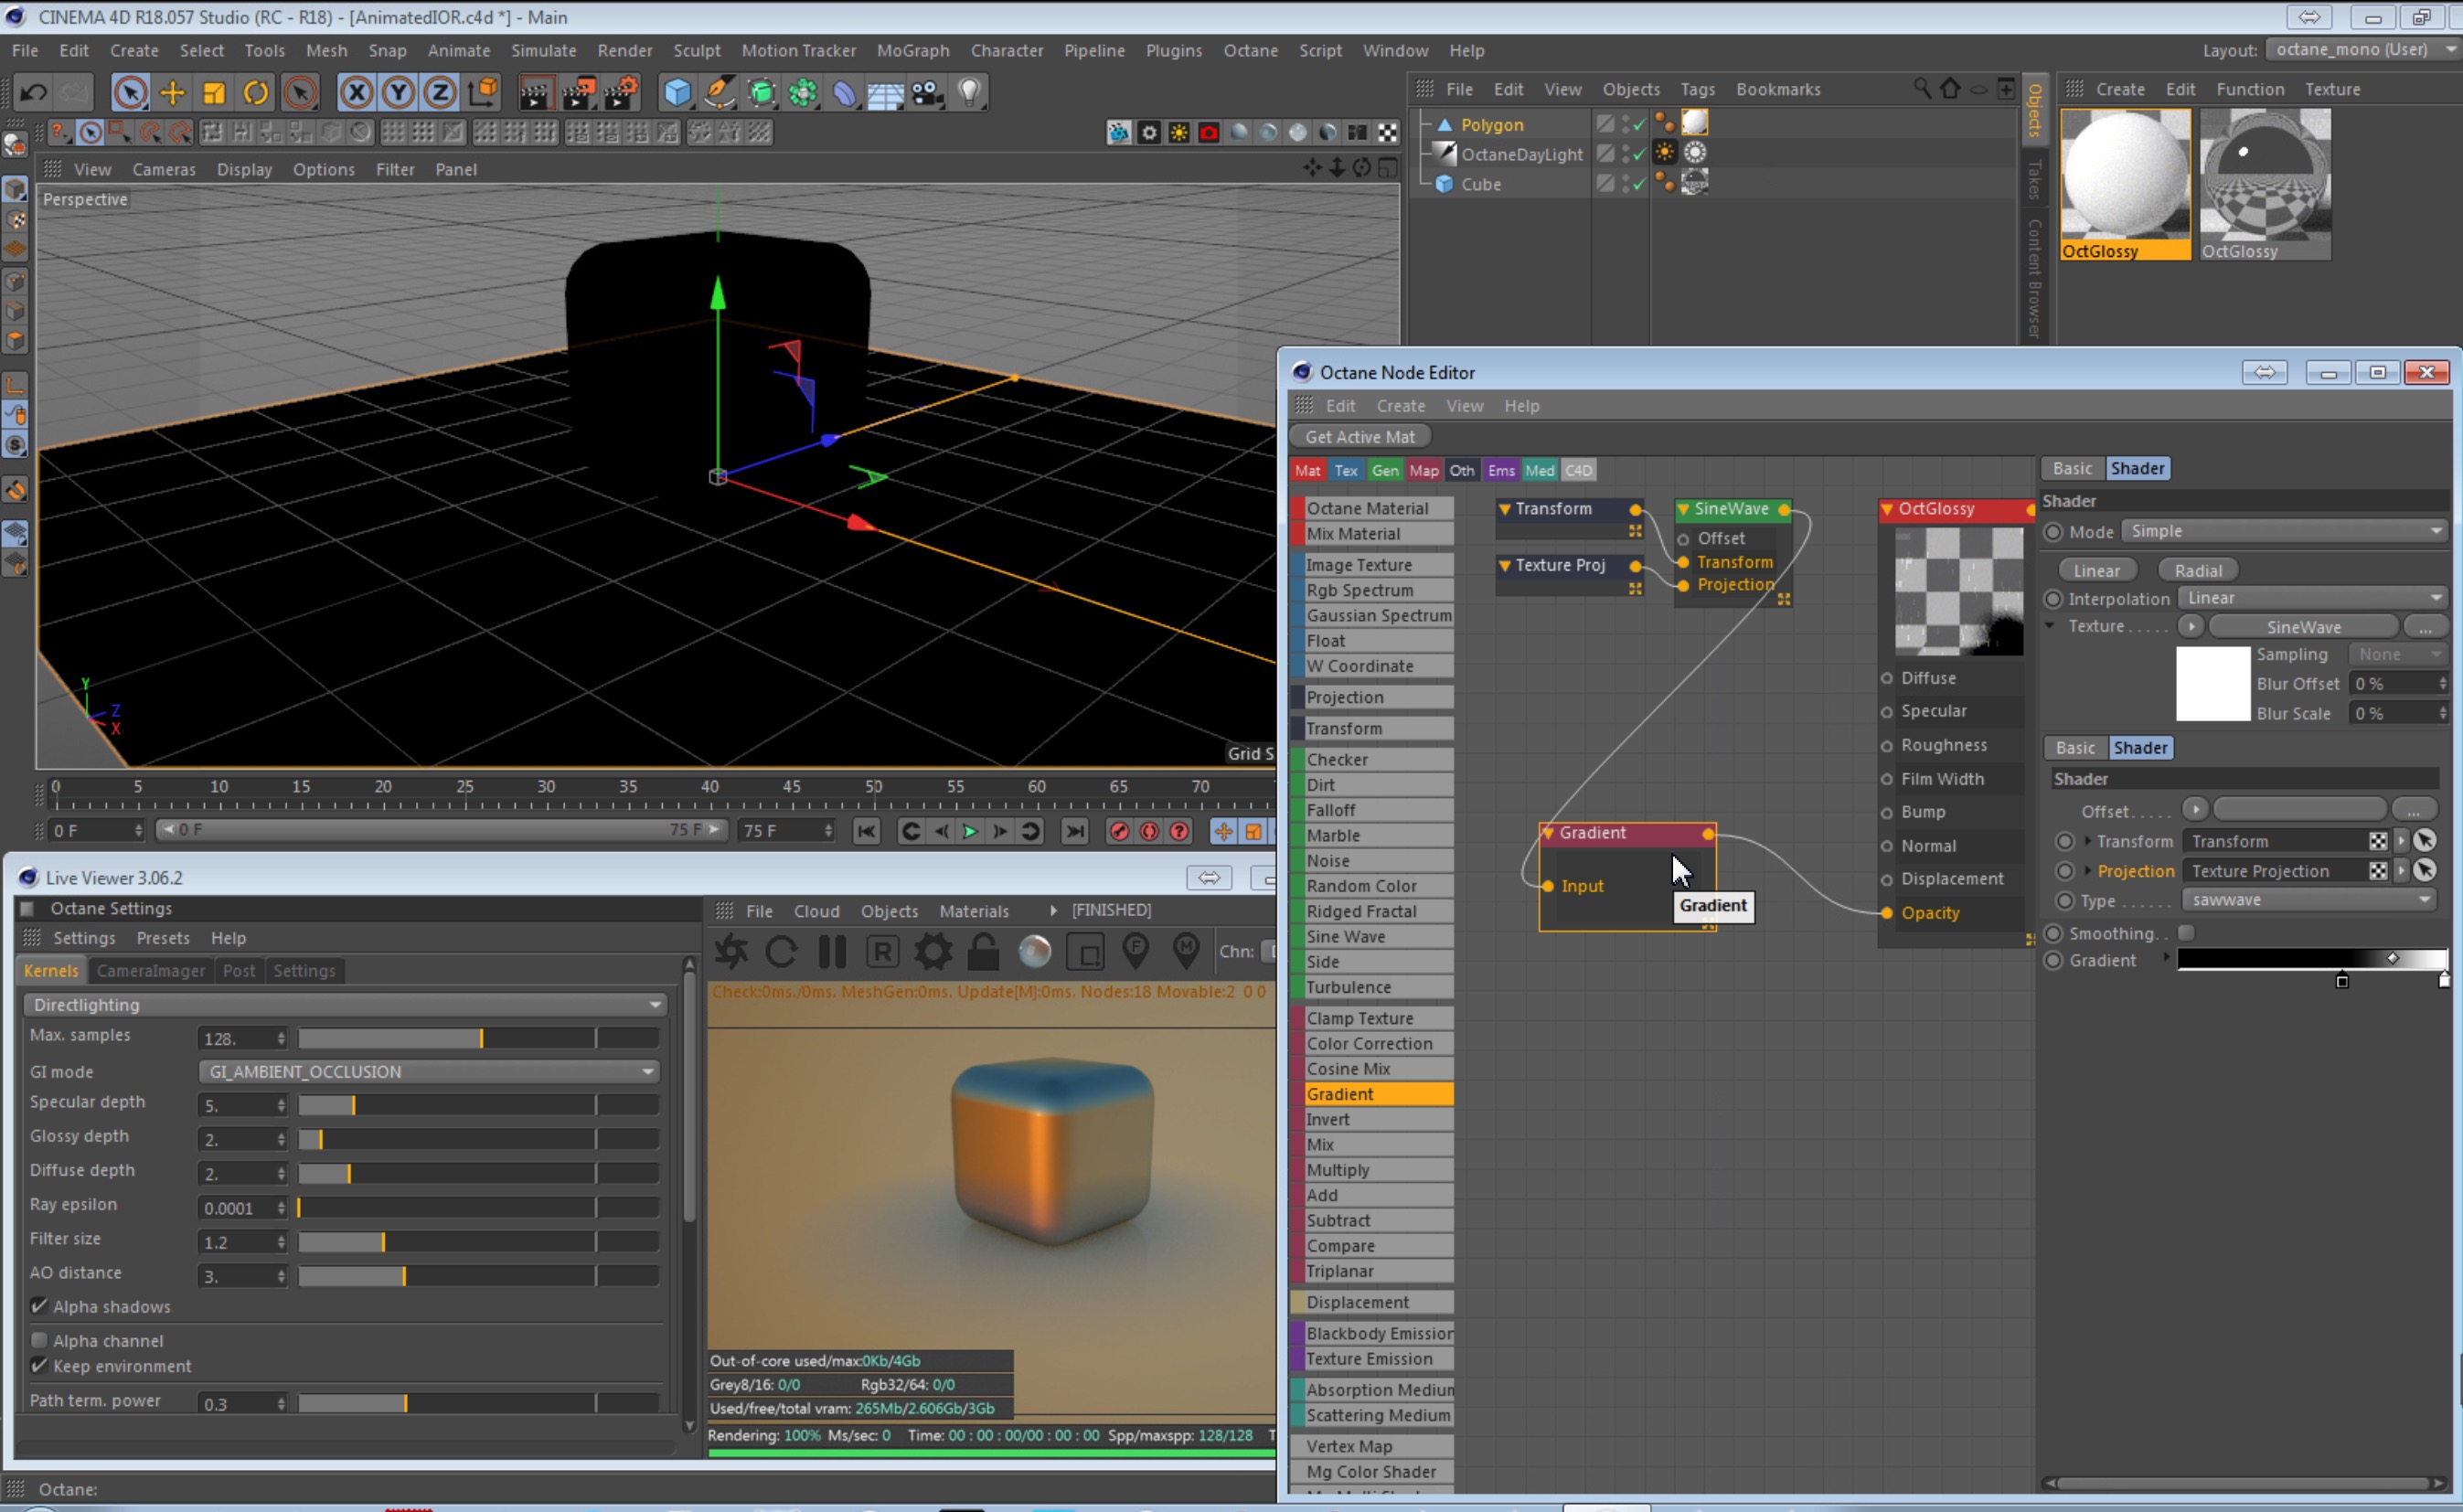Click the Undo arrow icon
2463x1512 pixels.
coord(33,93)
